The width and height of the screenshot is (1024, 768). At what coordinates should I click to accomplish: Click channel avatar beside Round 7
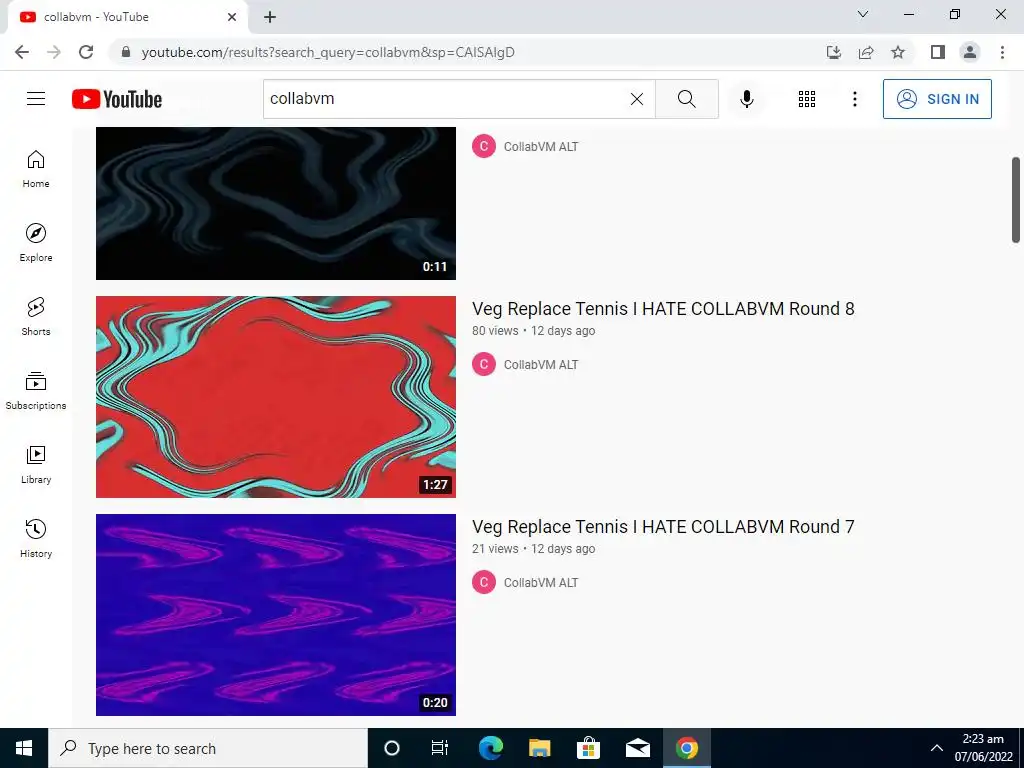[484, 583]
